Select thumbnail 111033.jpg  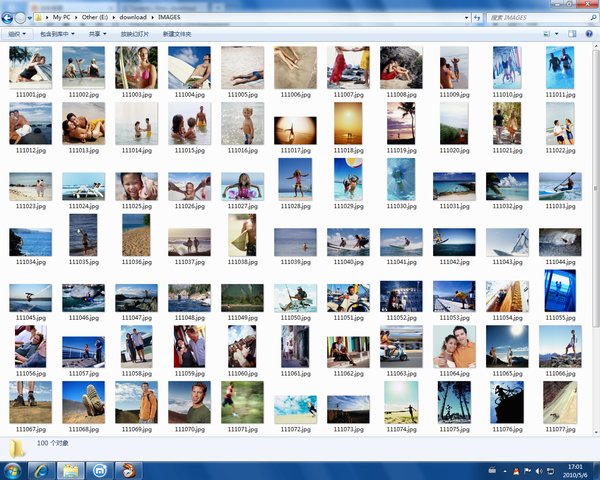560,186
